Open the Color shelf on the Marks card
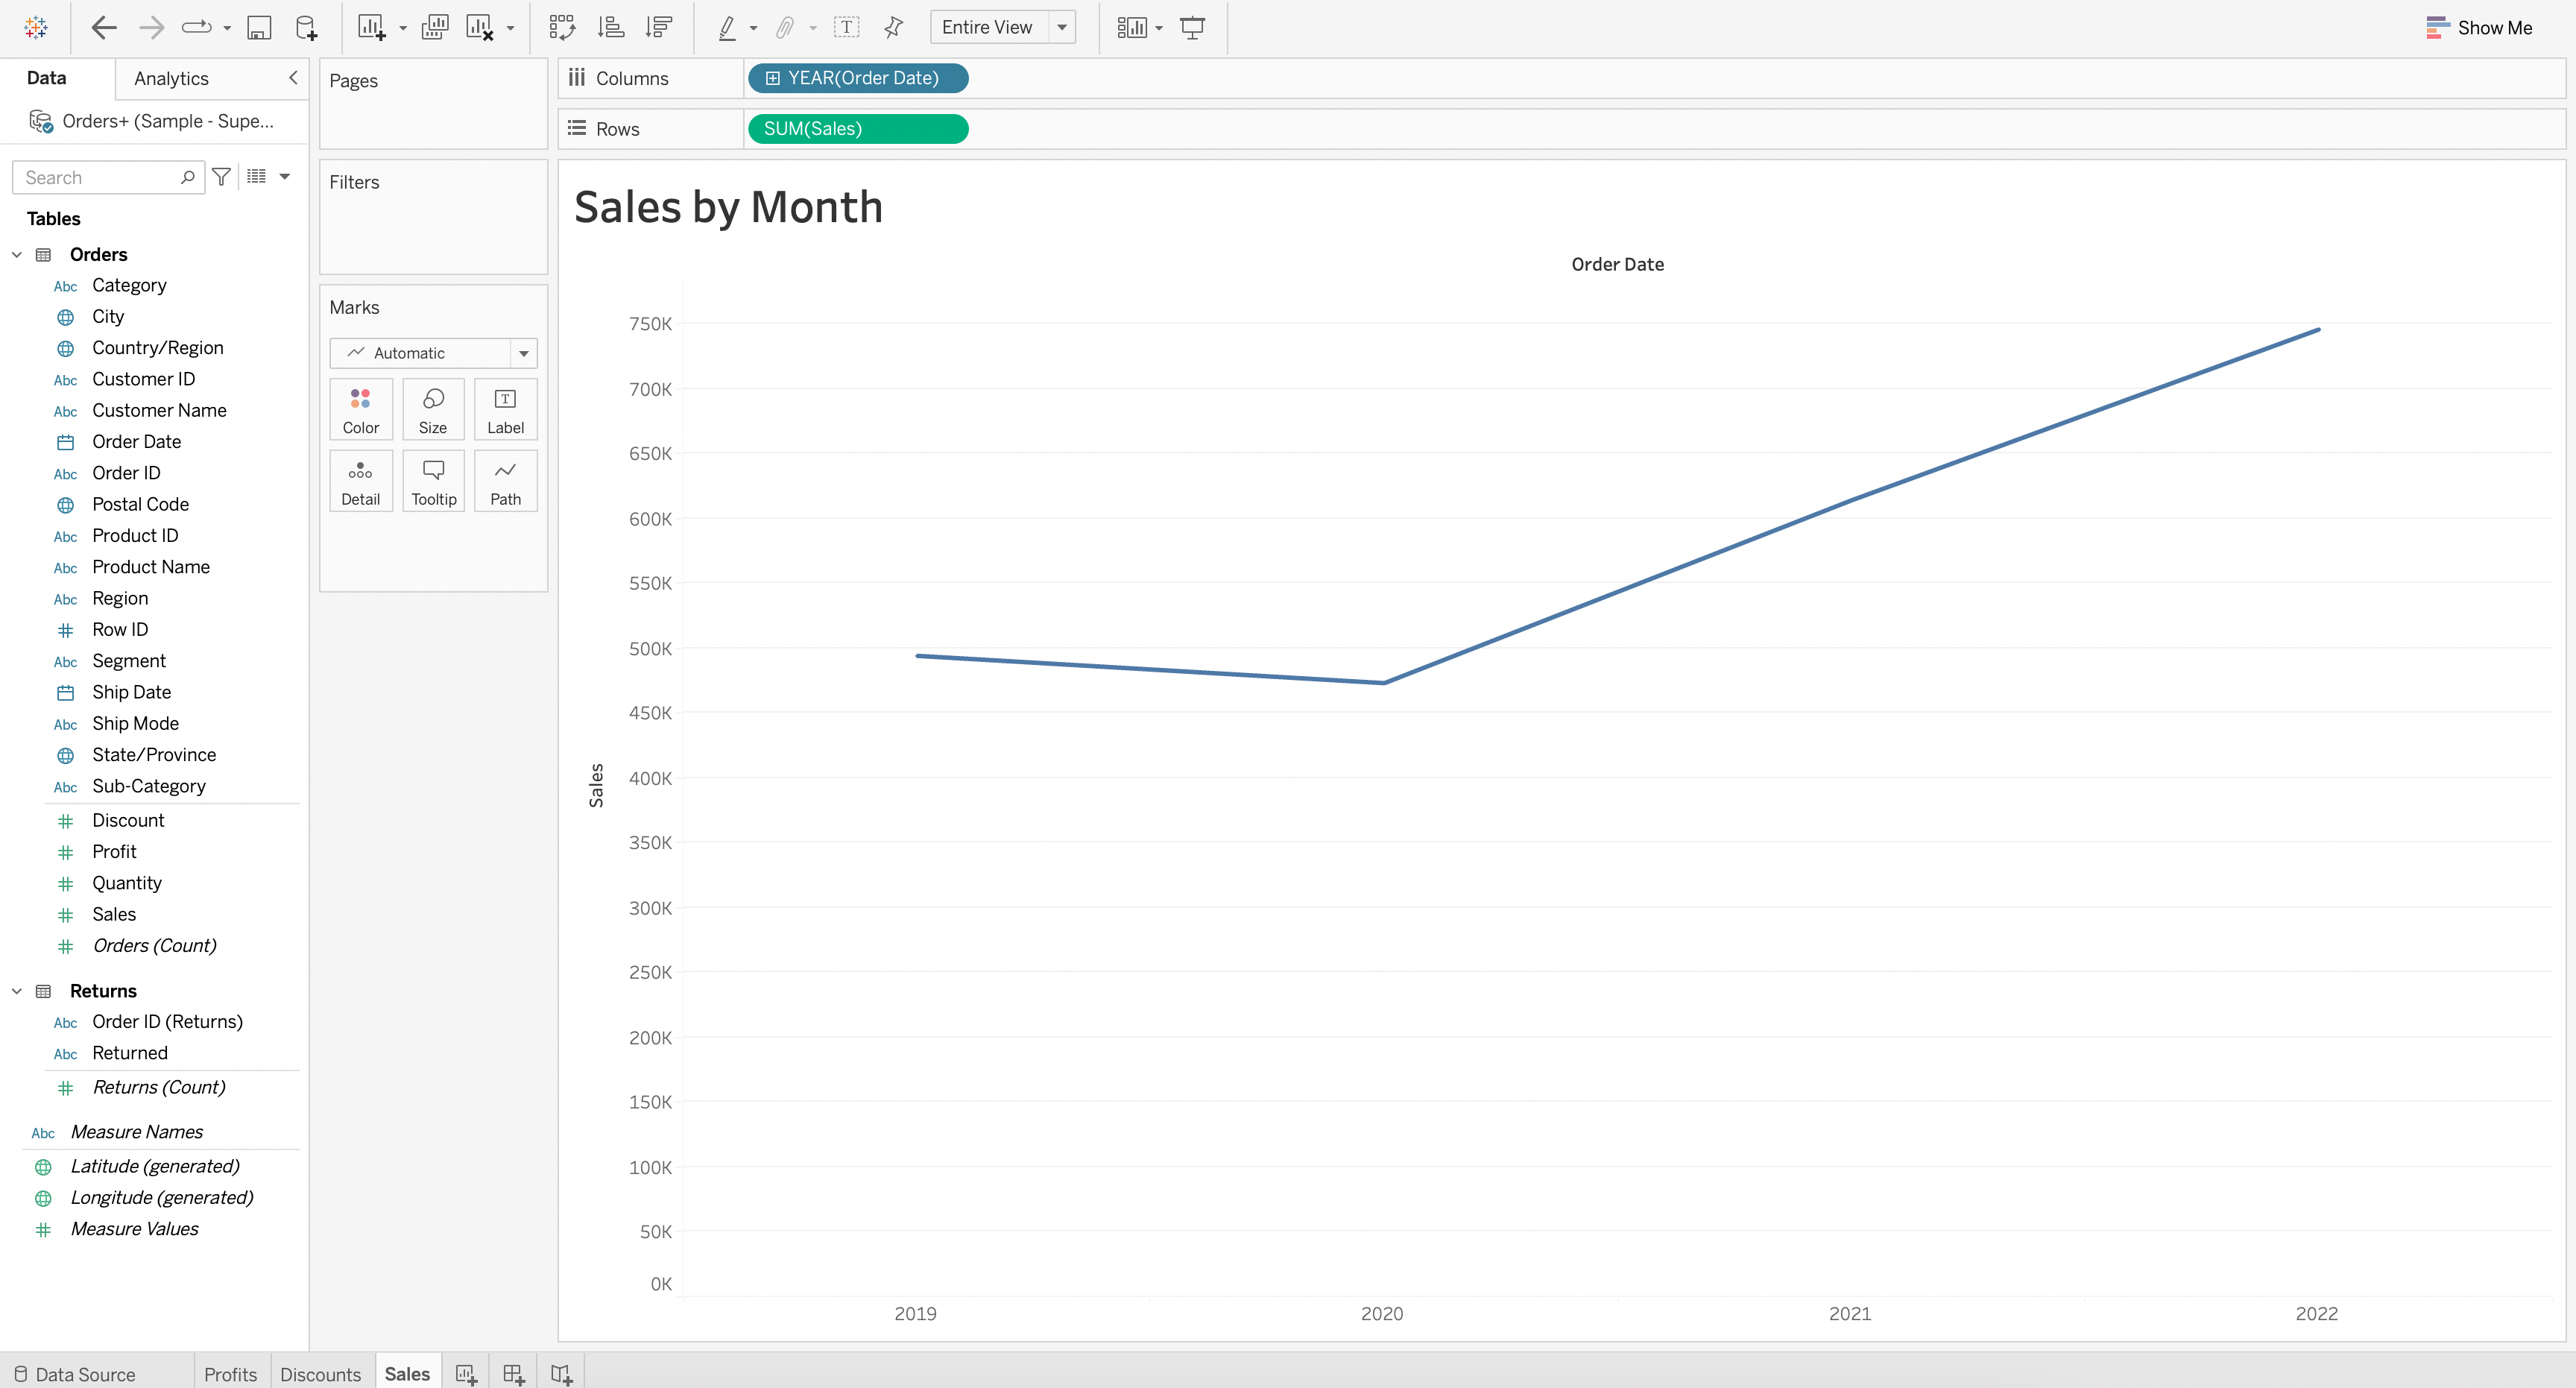Viewport: 2576px width, 1388px height. pos(360,408)
